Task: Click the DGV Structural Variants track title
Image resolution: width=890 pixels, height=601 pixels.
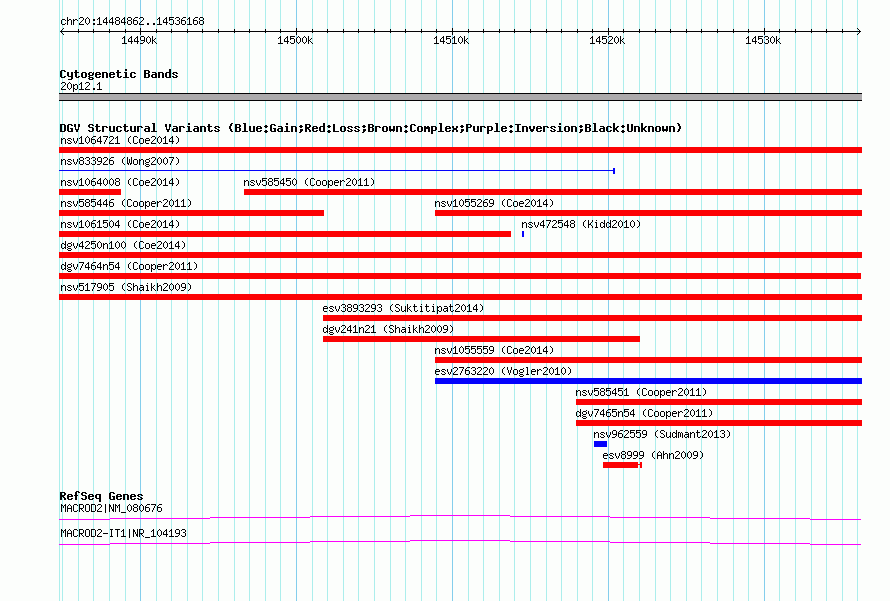Action: coord(370,128)
